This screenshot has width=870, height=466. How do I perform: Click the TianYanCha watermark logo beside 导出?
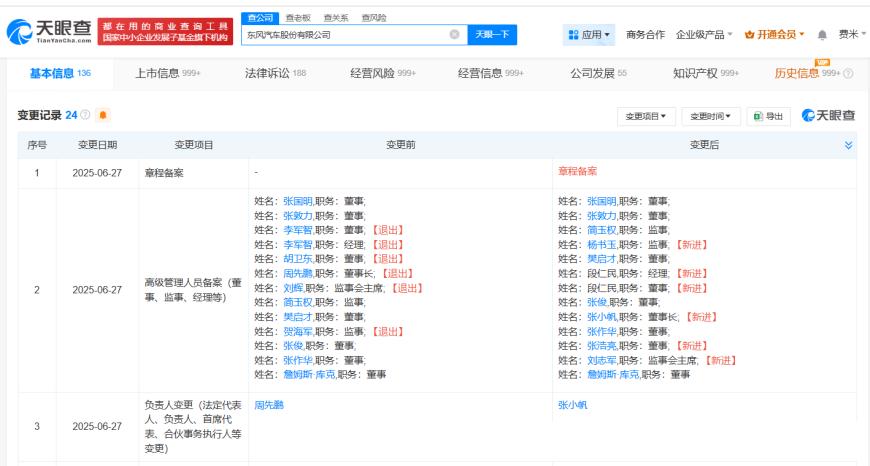828,115
